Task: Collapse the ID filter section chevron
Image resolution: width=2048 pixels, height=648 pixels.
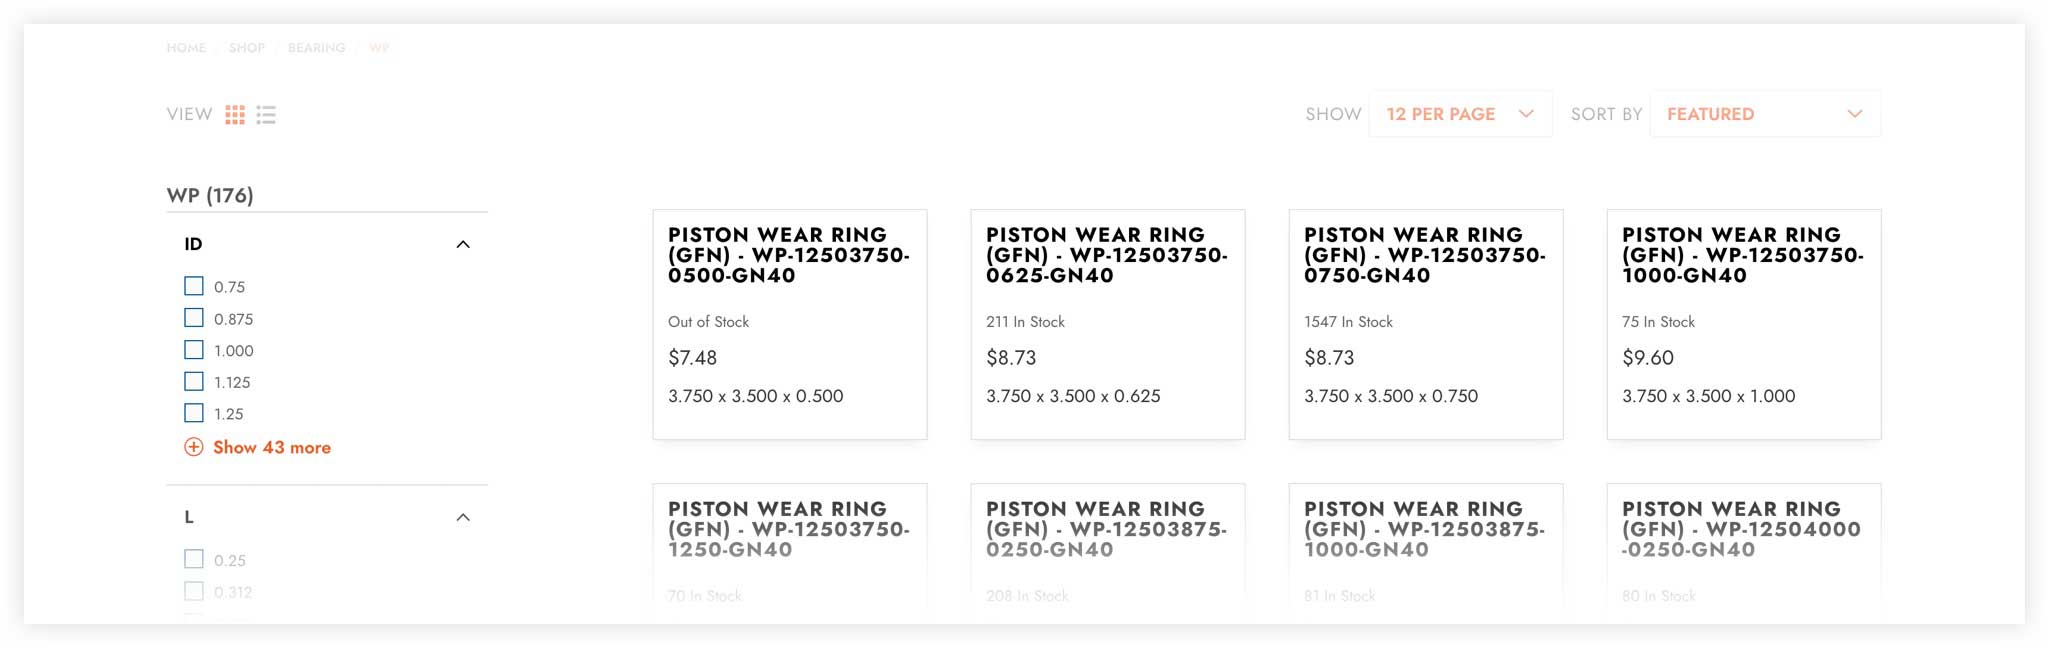Action: click(x=463, y=245)
